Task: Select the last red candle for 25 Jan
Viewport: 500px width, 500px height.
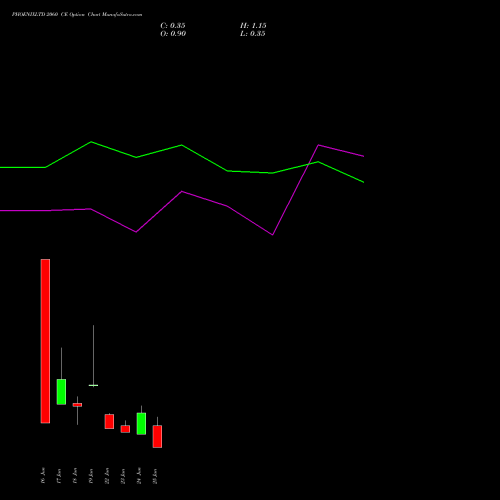Action: (x=157, y=436)
